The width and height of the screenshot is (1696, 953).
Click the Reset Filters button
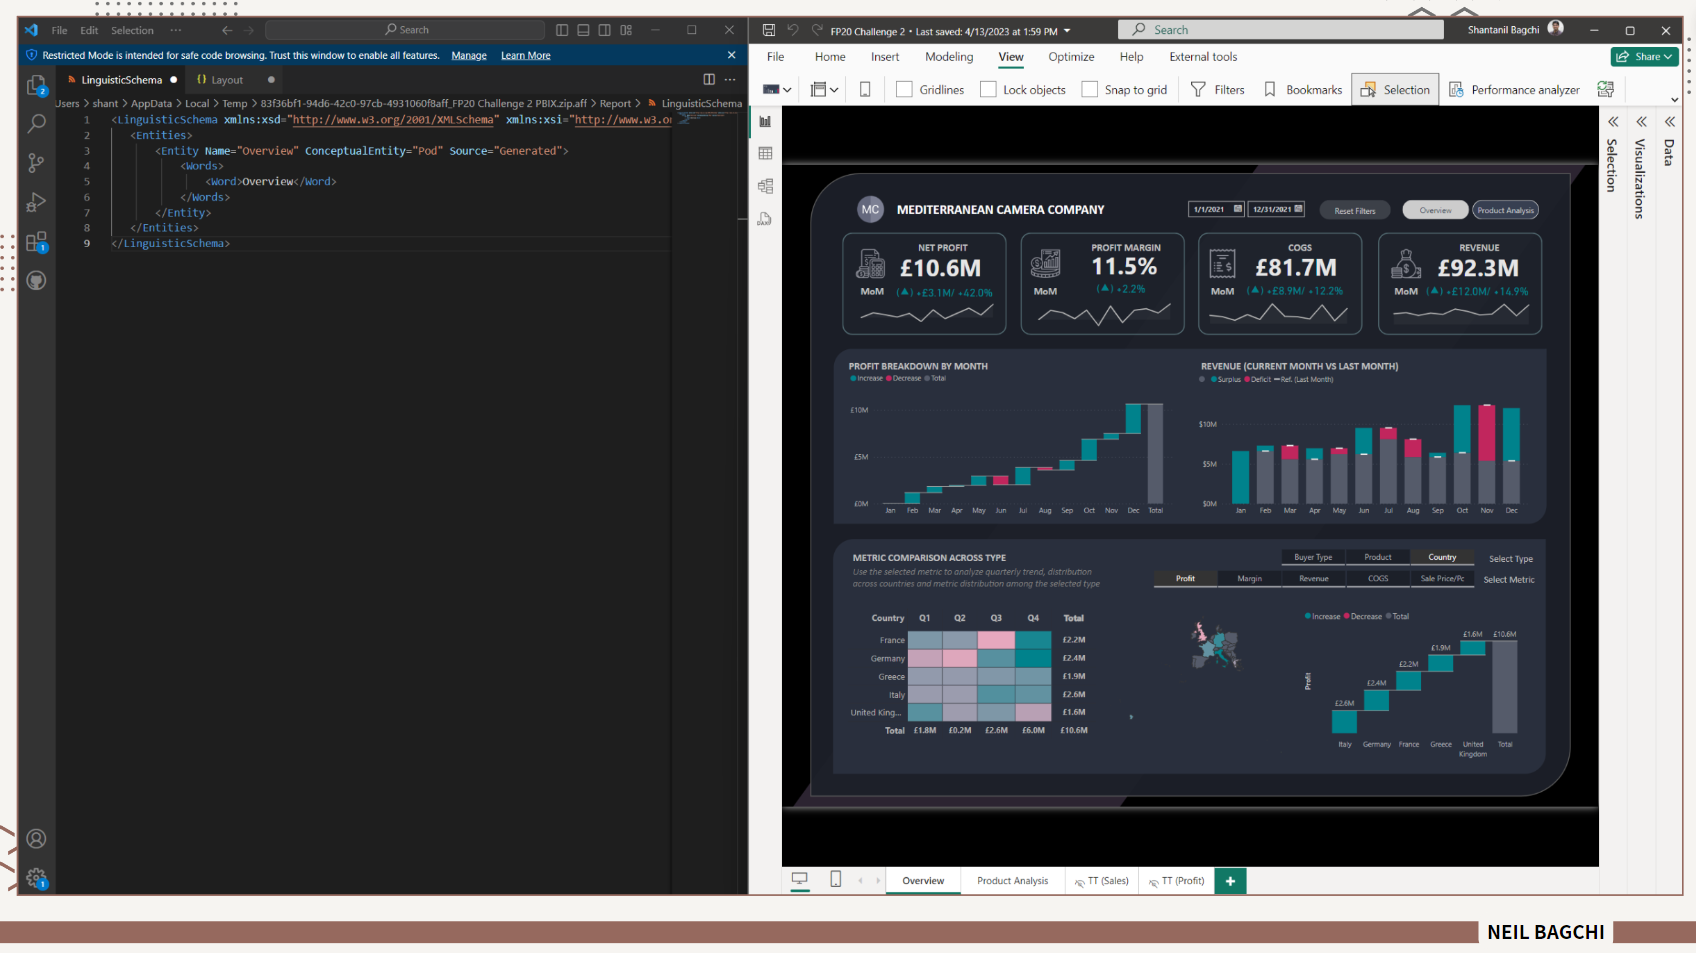pyautogui.click(x=1355, y=210)
